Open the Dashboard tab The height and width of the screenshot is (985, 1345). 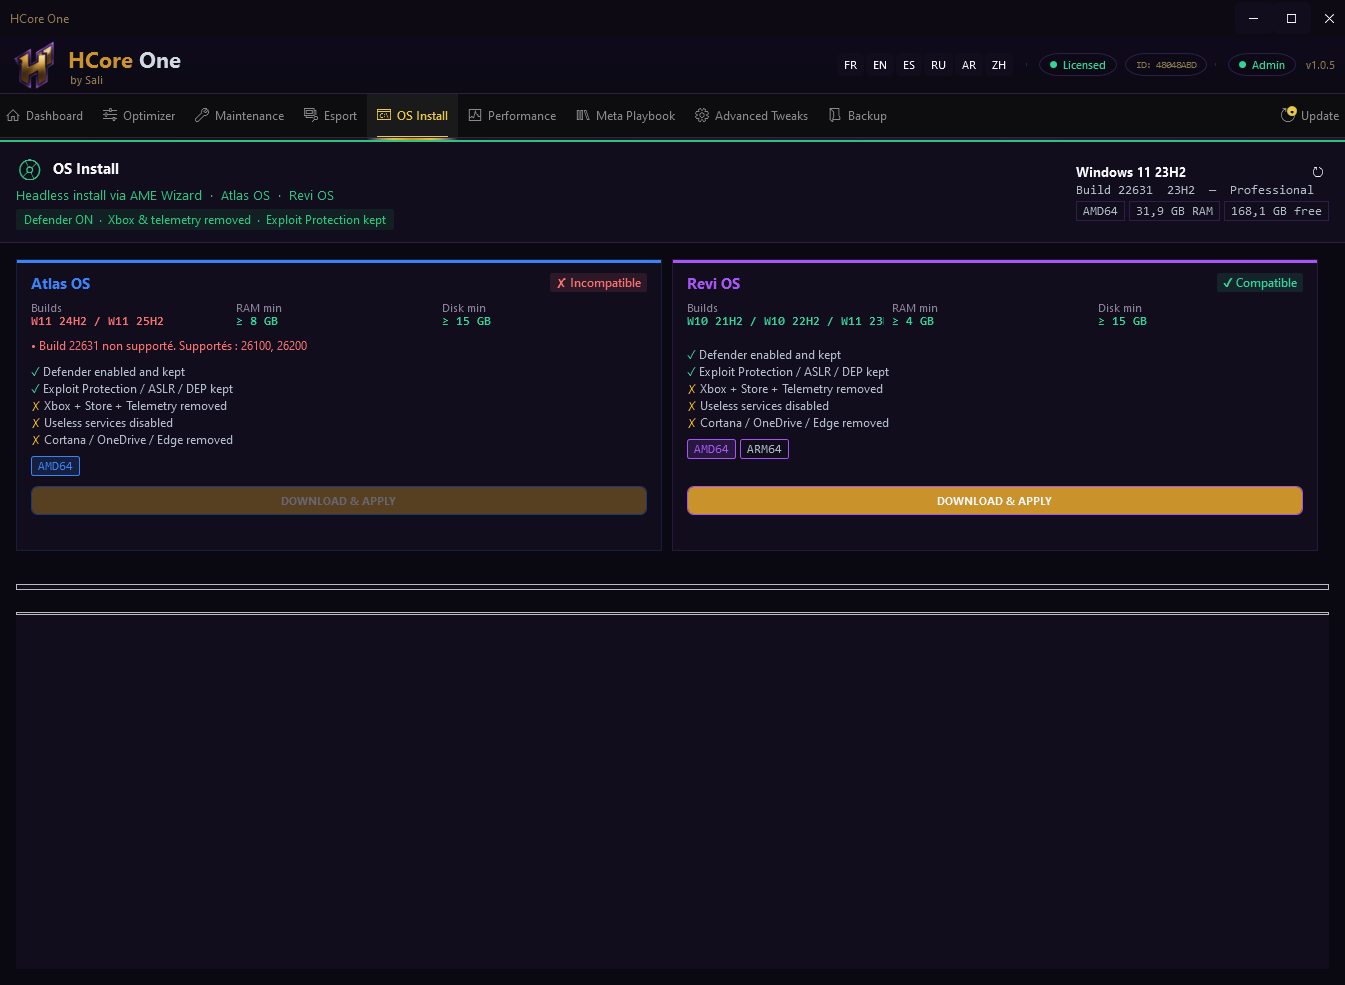pos(45,116)
